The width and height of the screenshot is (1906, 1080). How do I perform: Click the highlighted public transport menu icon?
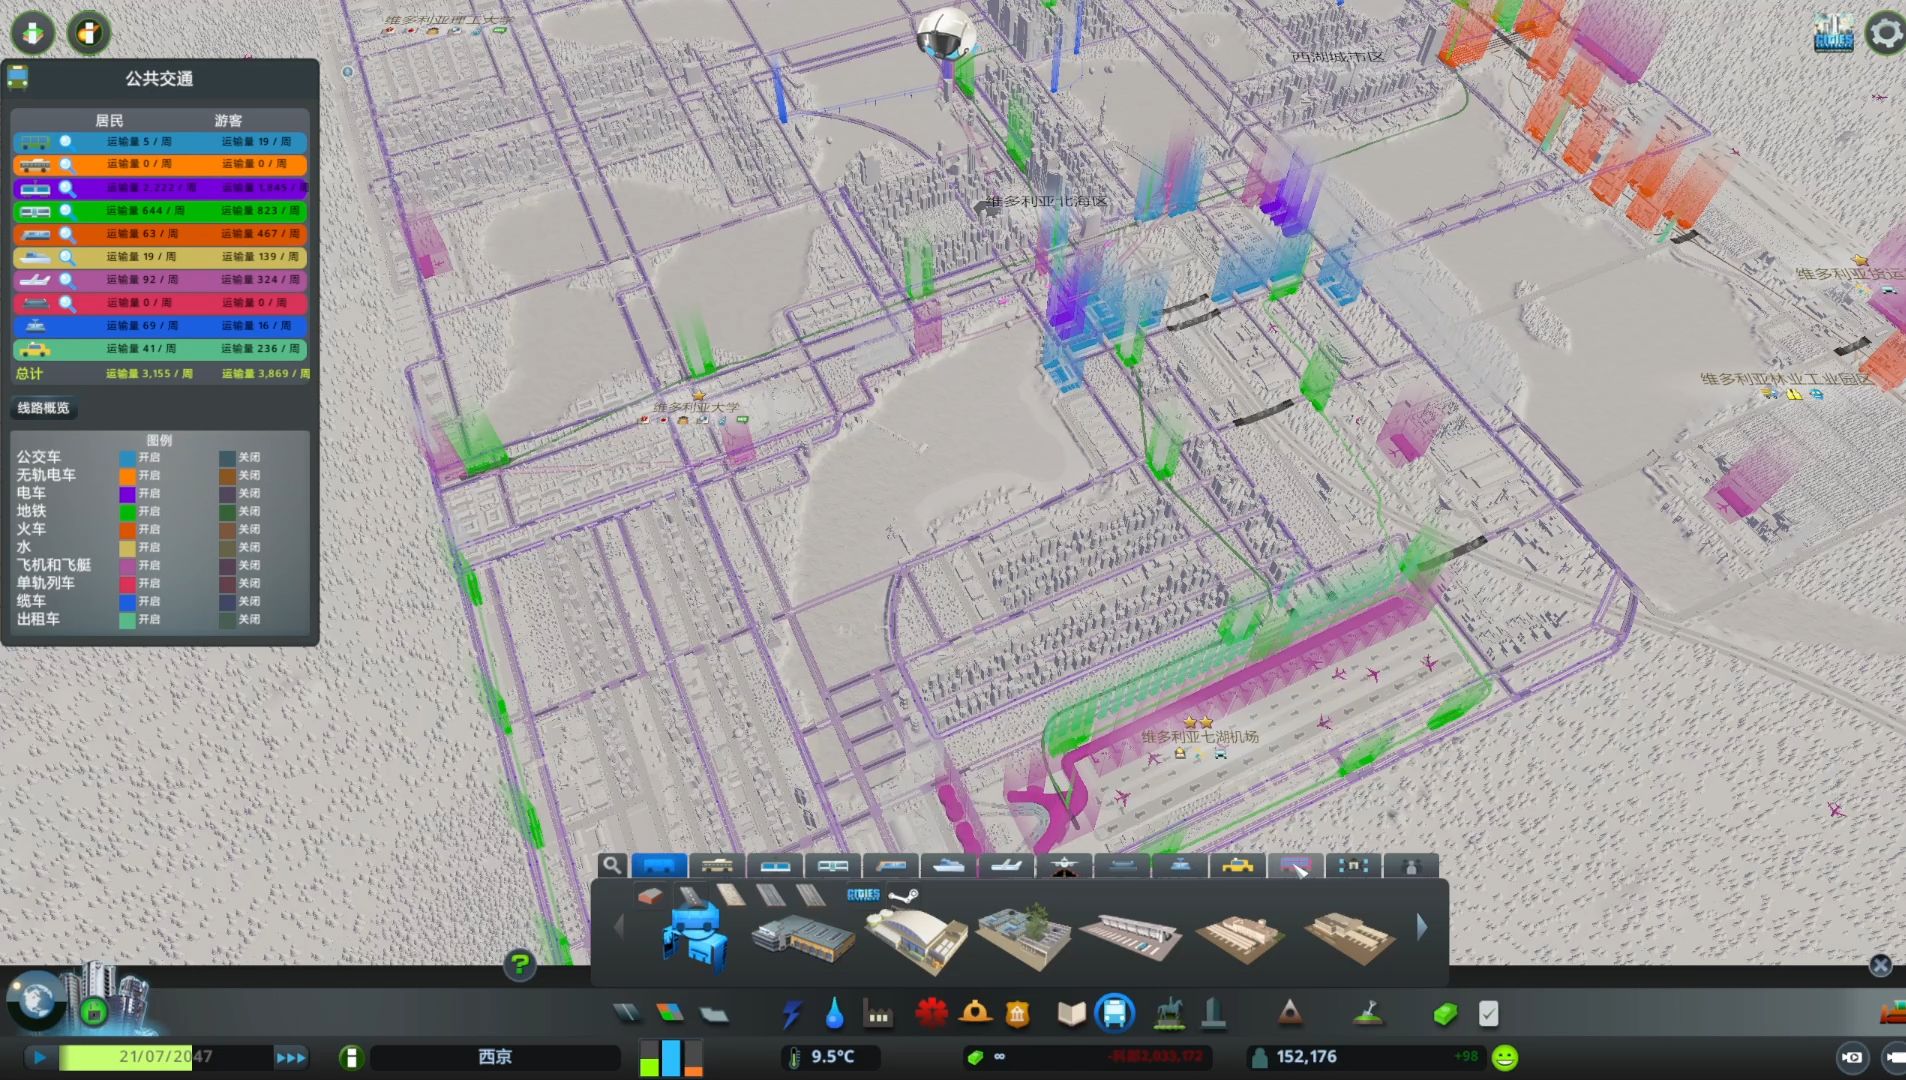pyautogui.click(x=1114, y=1014)
